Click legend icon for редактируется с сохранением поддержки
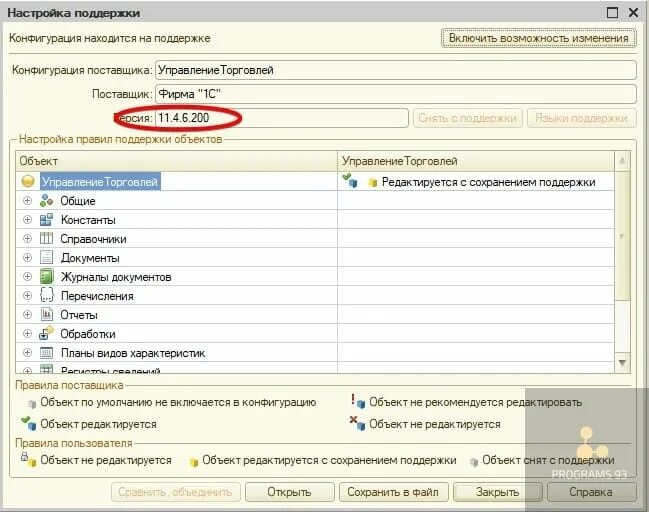 coord(193,462)
